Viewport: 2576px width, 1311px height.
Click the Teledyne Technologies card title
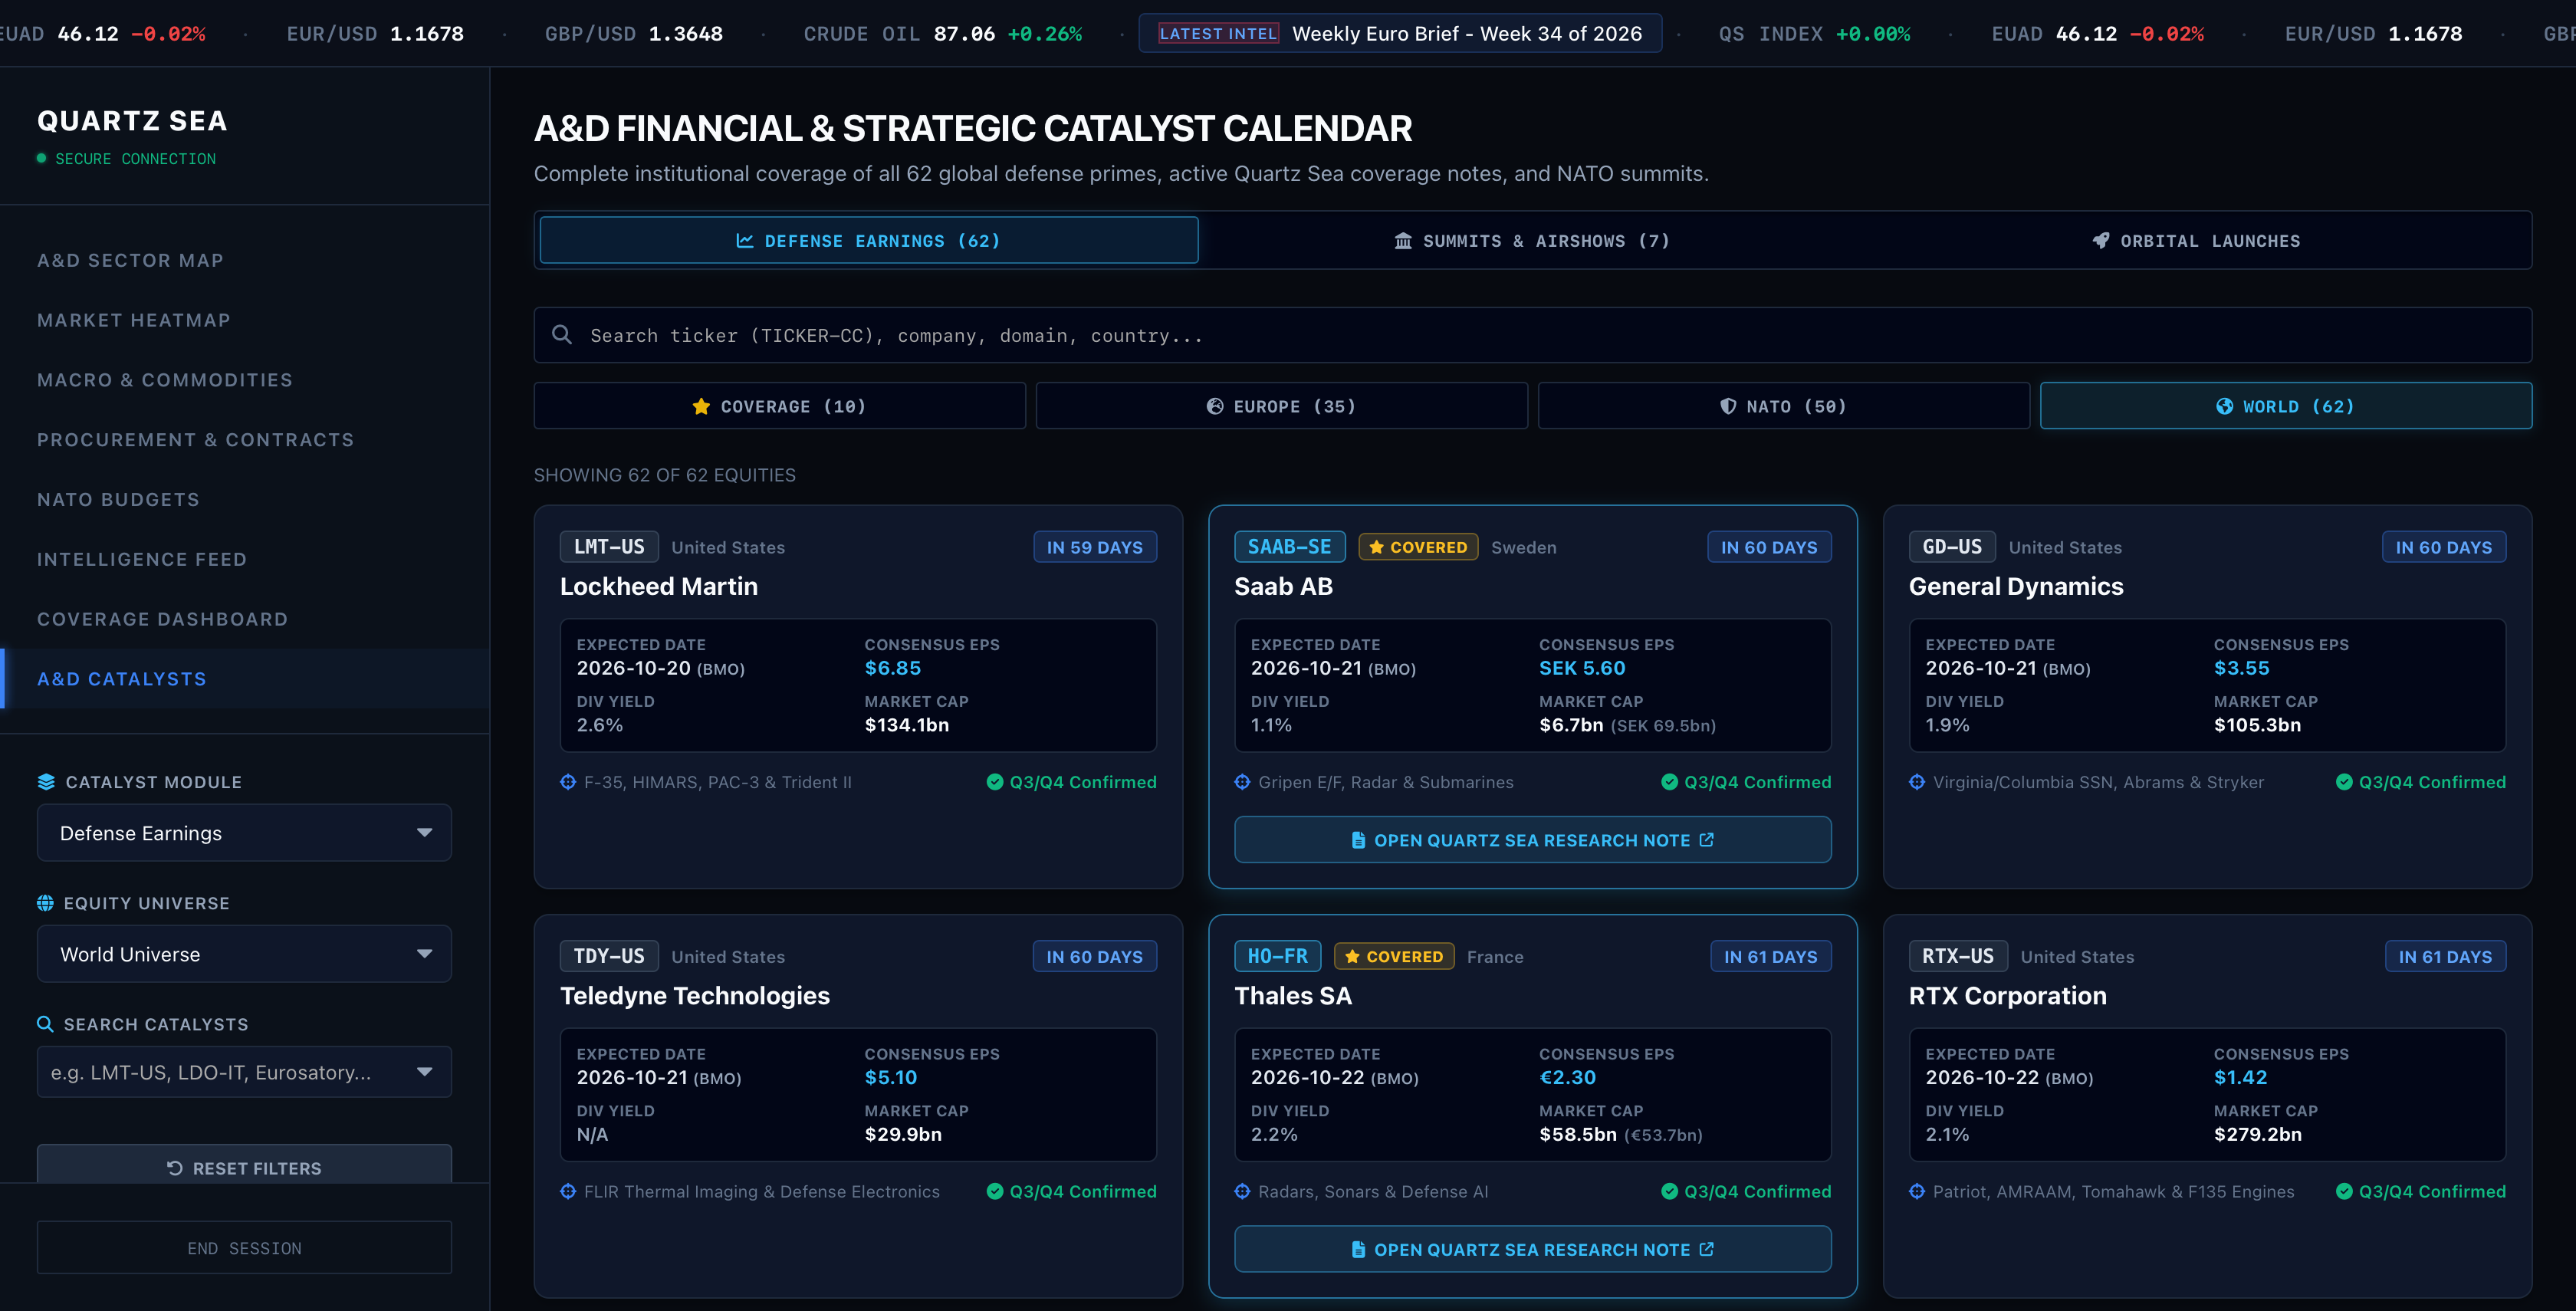[x=695, y=996]
